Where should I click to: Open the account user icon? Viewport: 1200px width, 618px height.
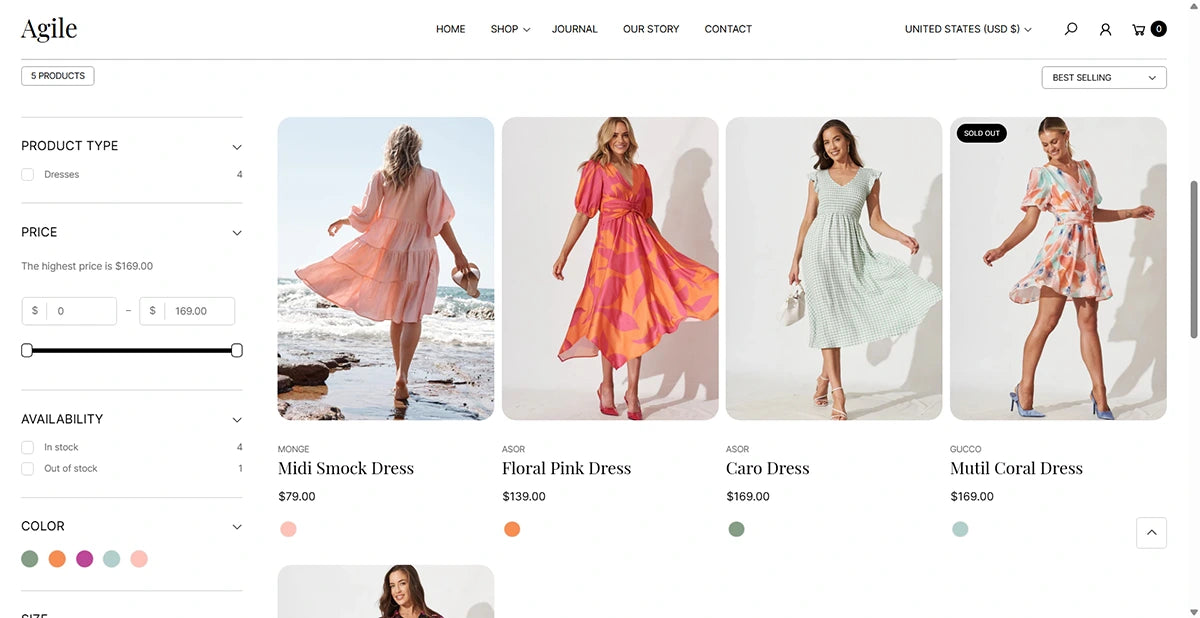(x=1105, y=29)
